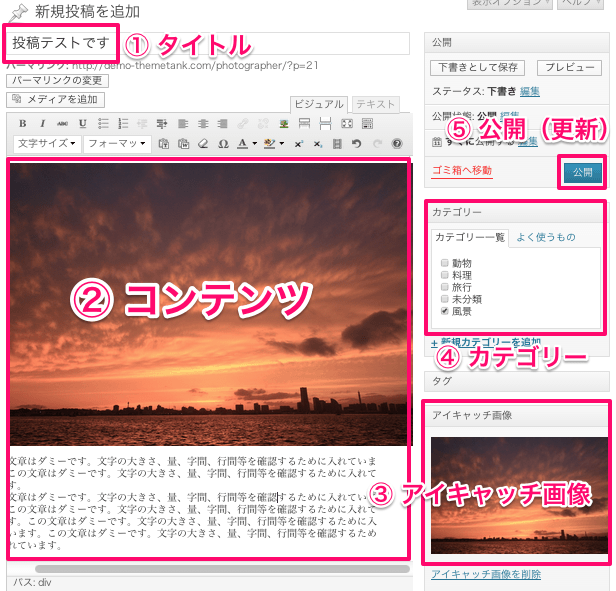Click アイキャッチ画像を削除 link
Image resolution: width=616 pixels, height=591 pixels.
point(486,574)
